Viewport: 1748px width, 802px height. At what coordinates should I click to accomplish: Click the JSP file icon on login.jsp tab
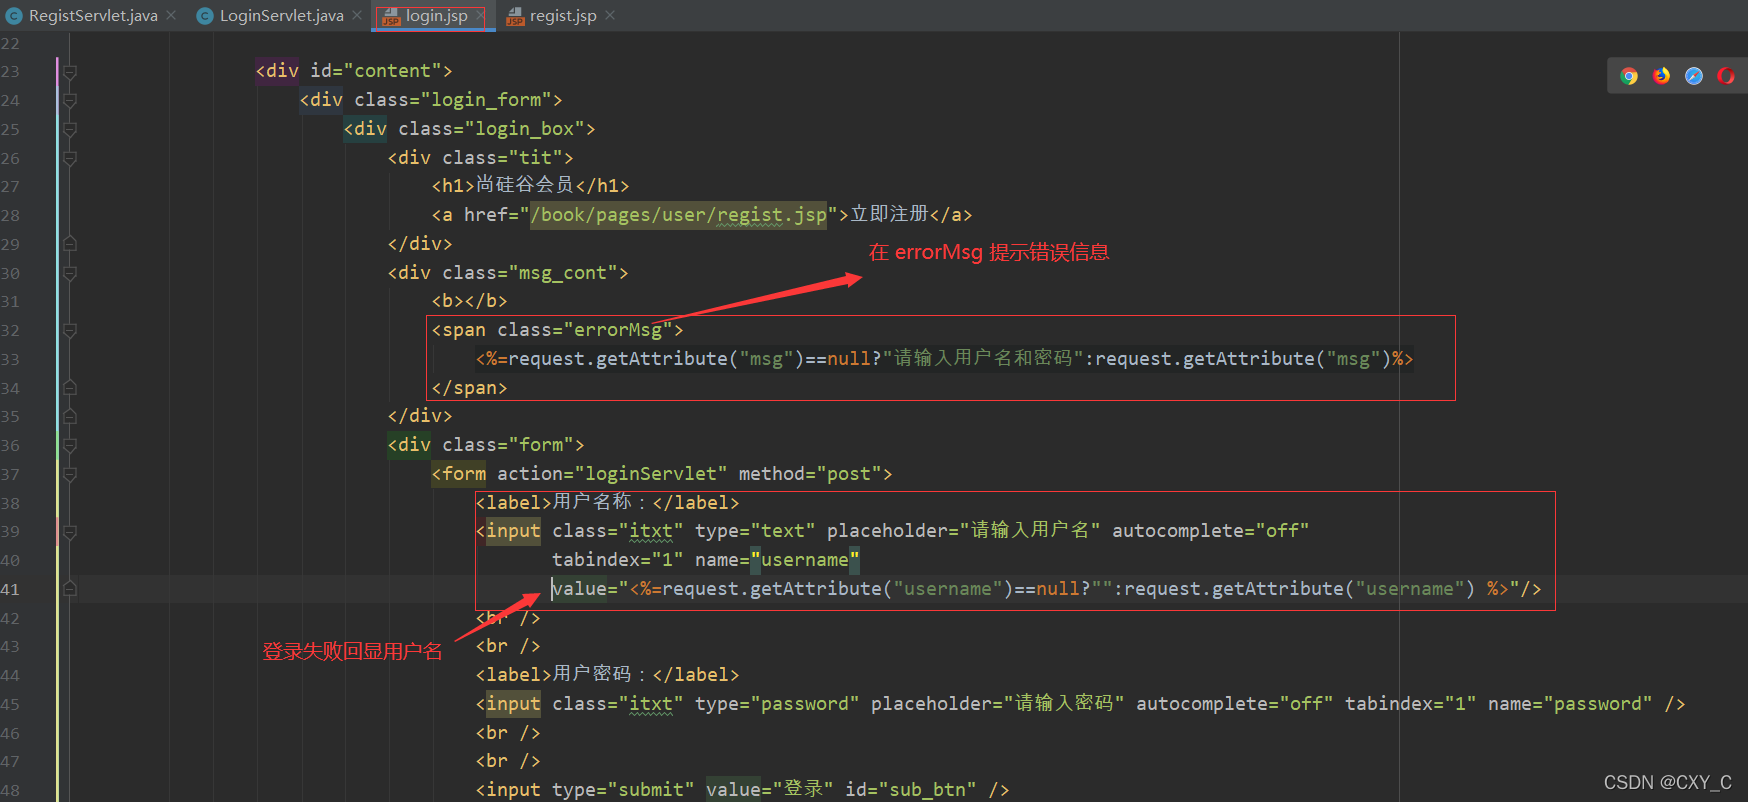391,16
